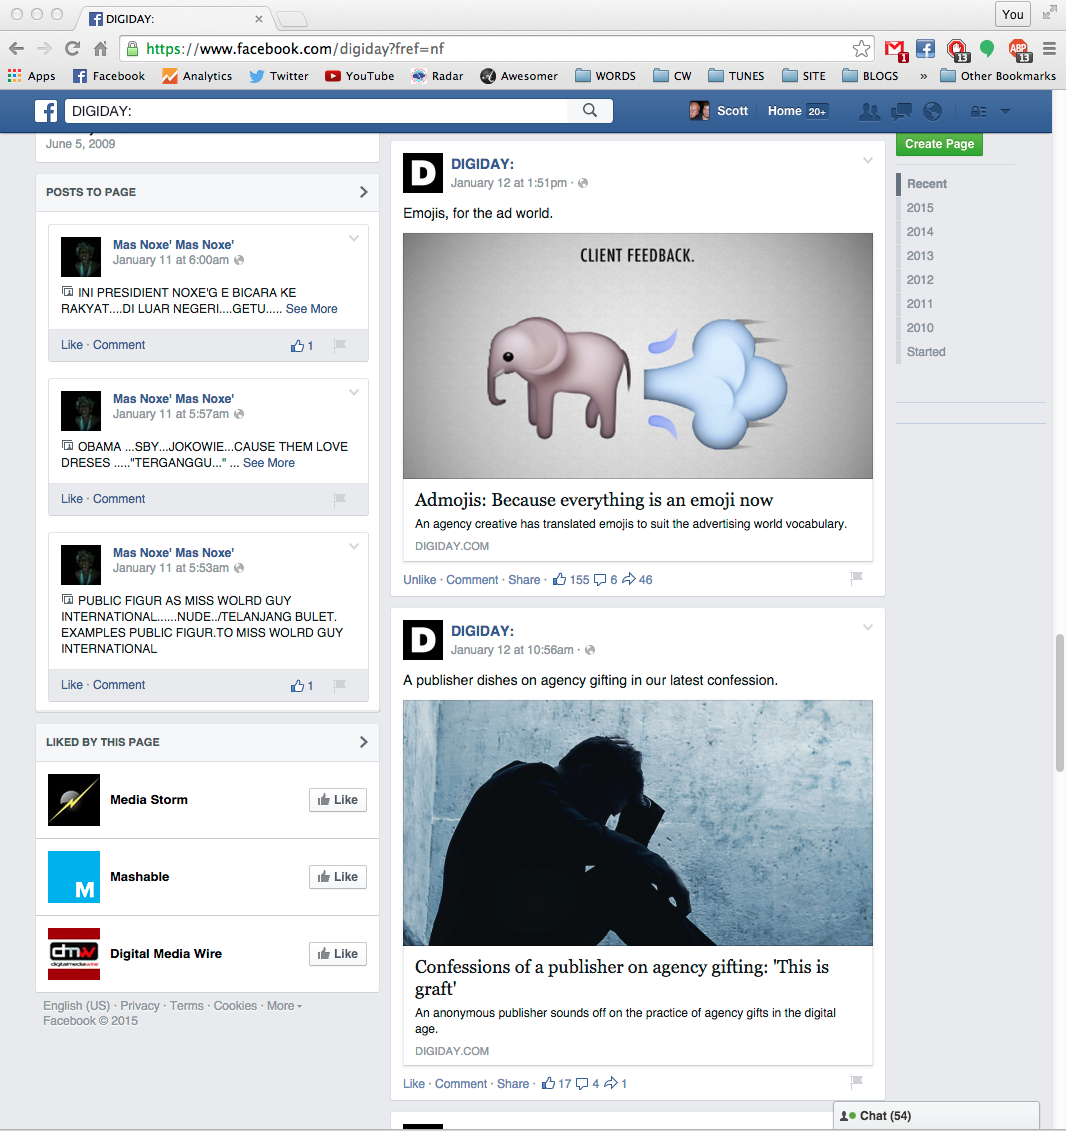Open the Chat (54) bar
Screen dimensions: 1066x1131
point(935,1116)
